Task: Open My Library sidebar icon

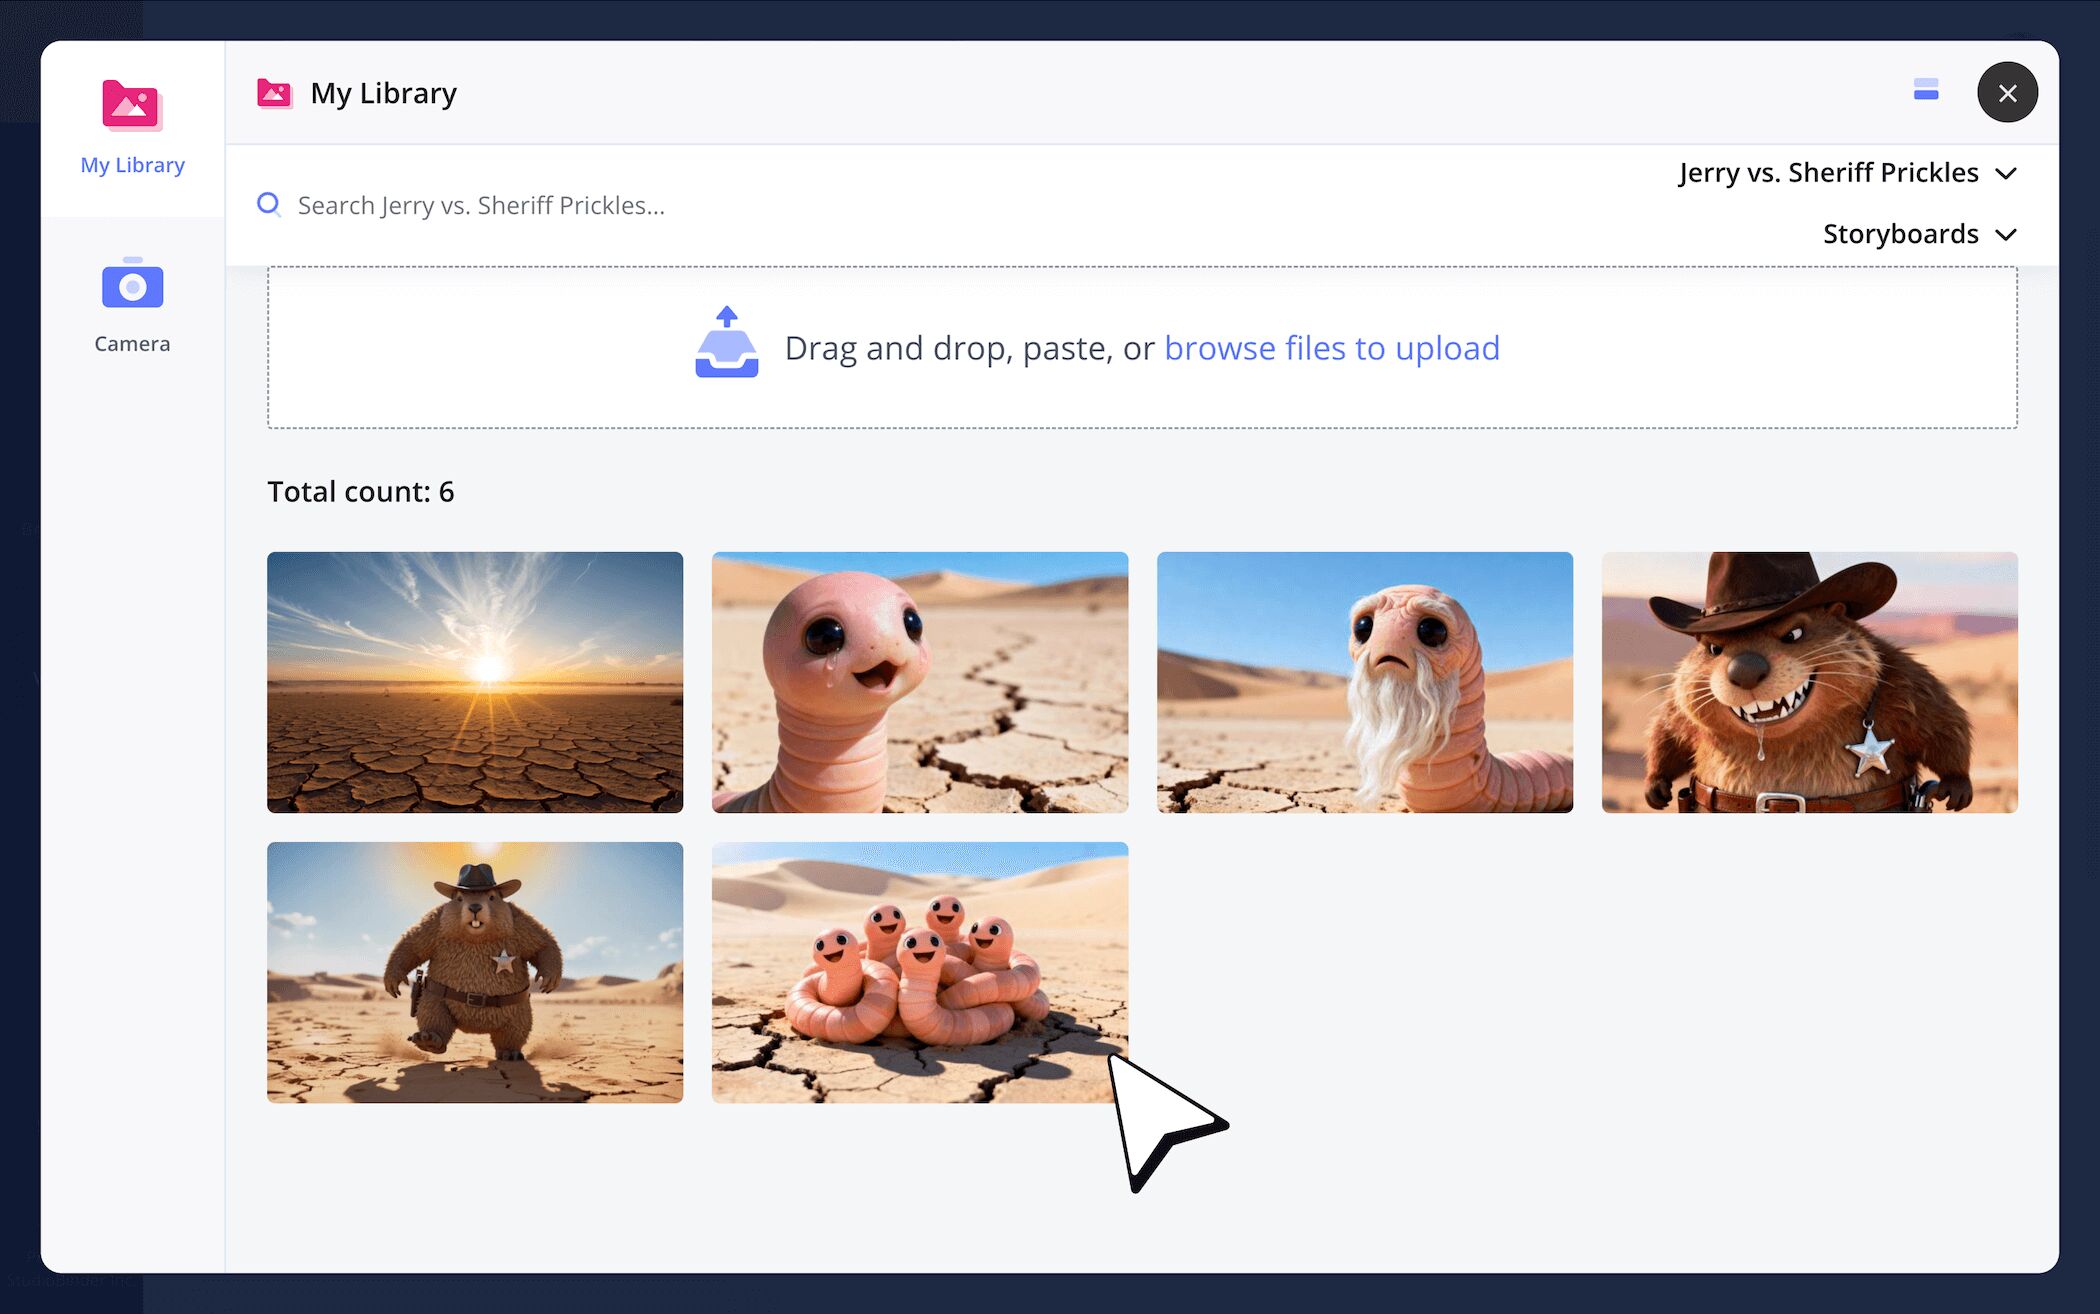Action: pos(132,106)
